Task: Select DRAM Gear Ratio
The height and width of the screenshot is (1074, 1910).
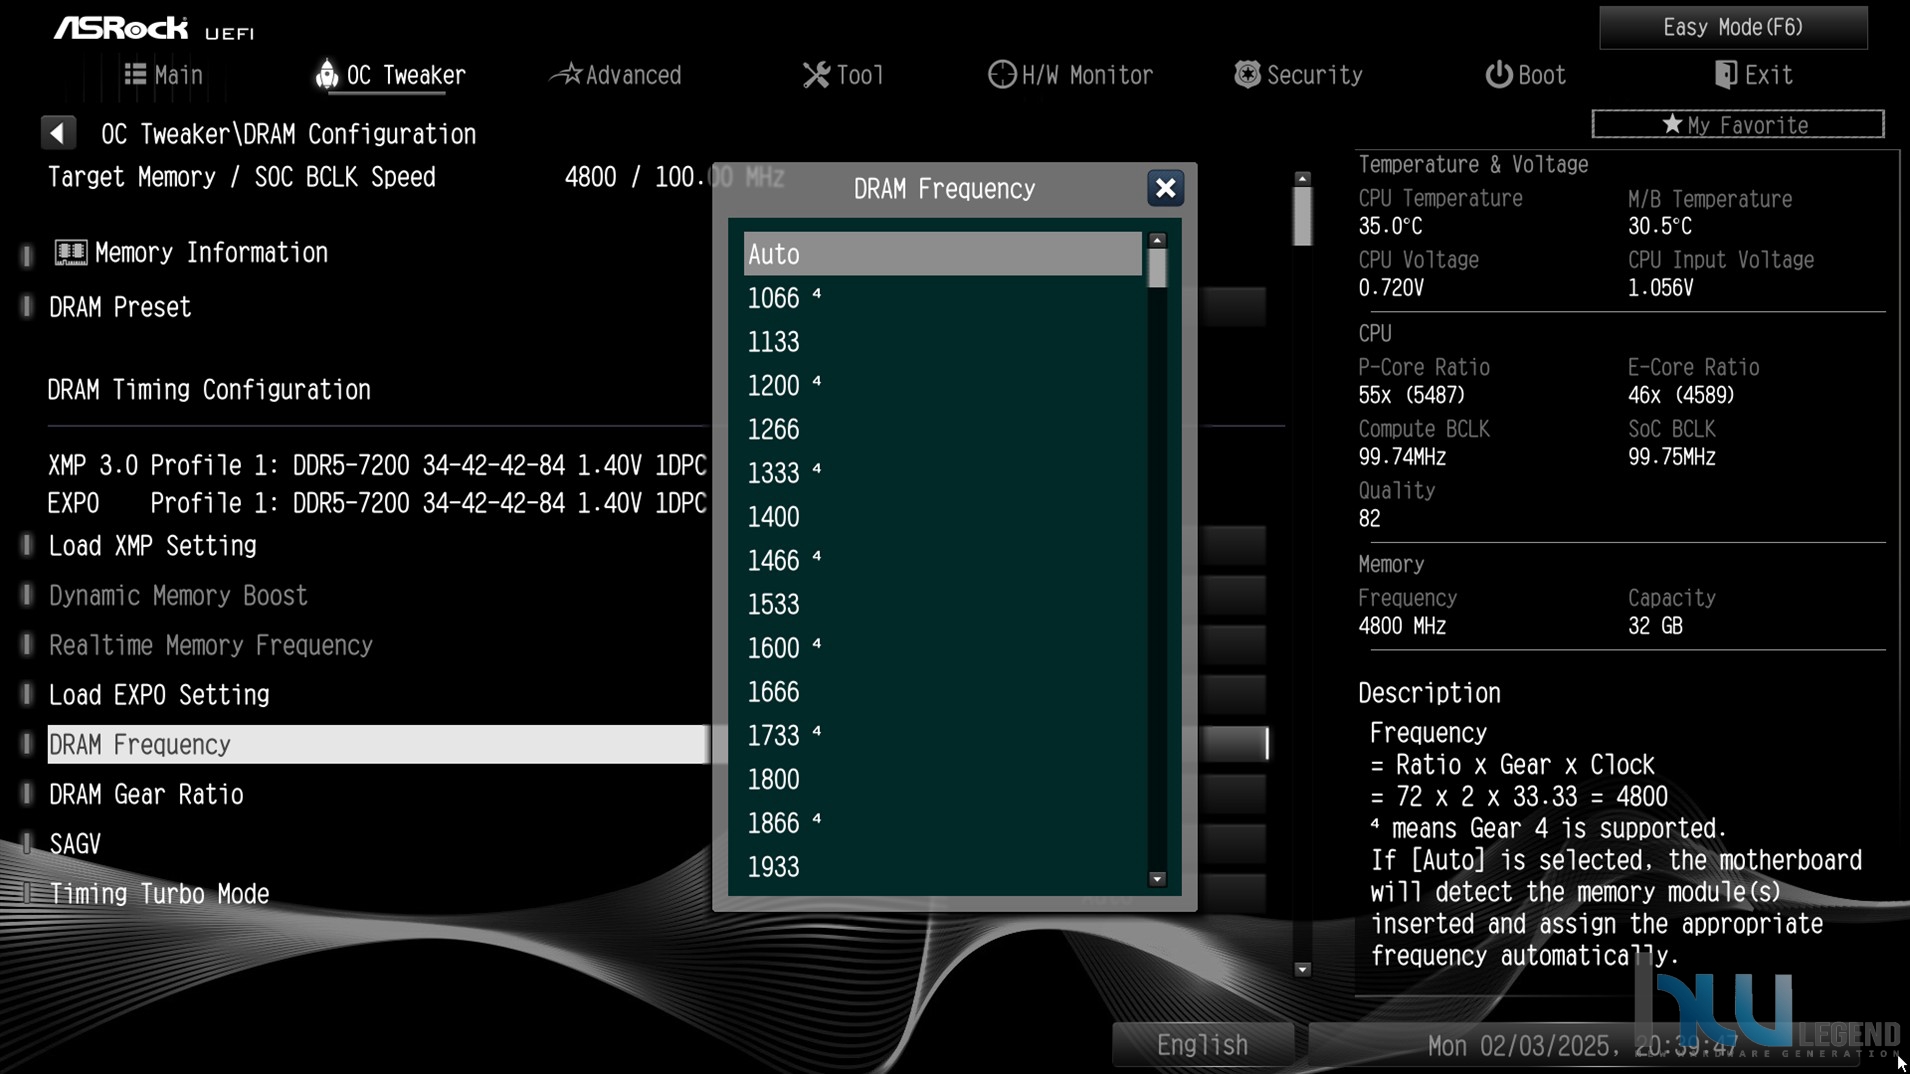Action: point(146,794)
